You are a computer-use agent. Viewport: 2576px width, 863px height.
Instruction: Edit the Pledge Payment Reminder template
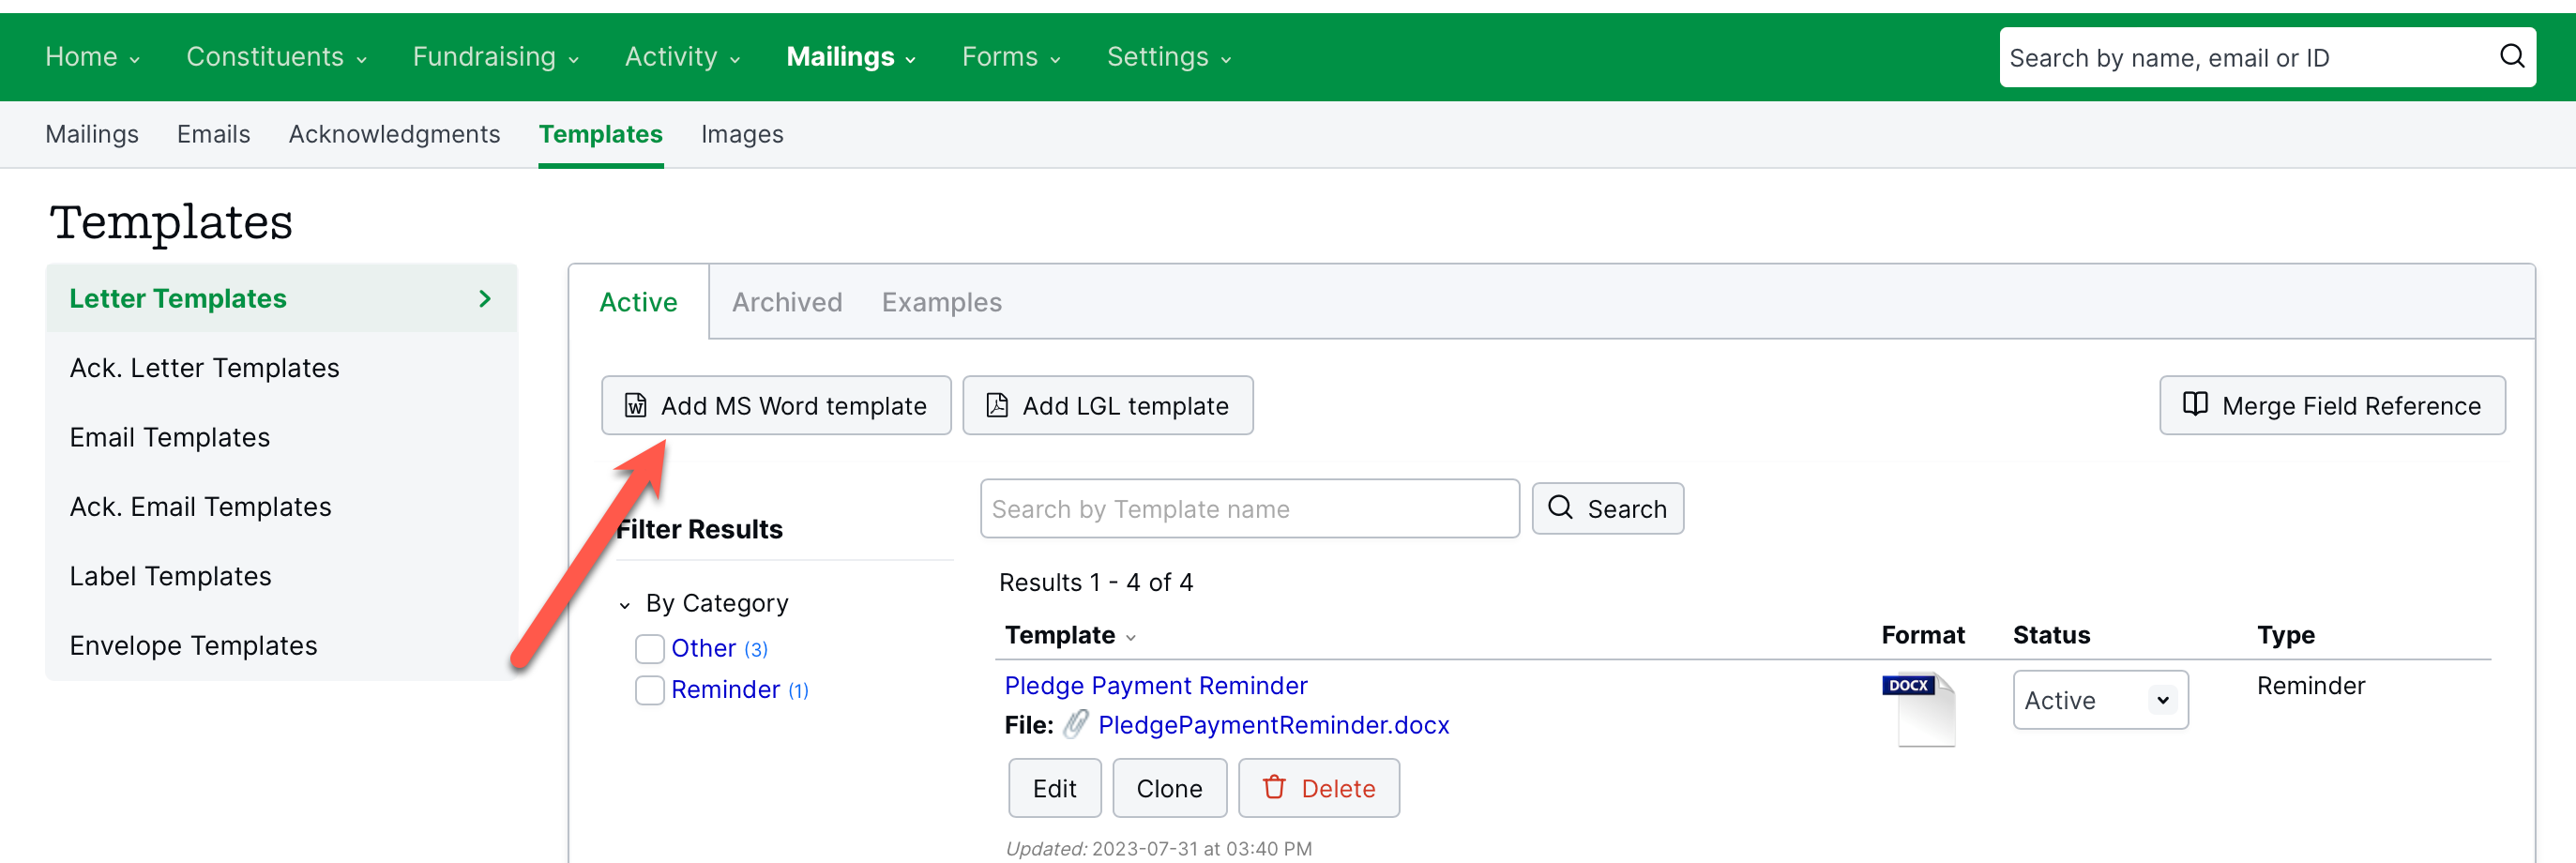pyautogui.click(x=1055, y=788)
